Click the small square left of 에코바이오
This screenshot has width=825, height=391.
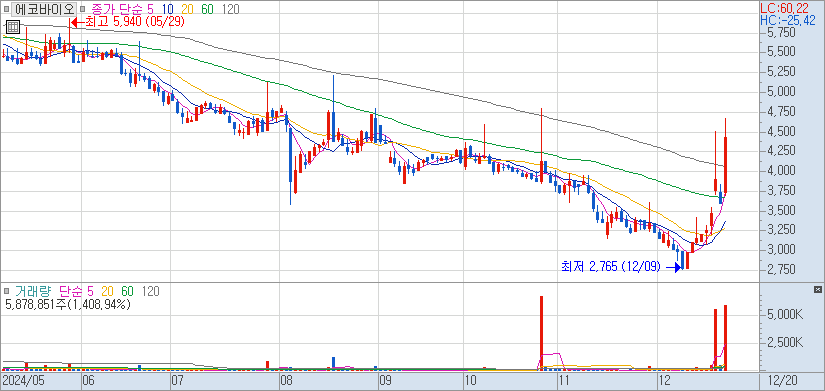pos(6,9)
